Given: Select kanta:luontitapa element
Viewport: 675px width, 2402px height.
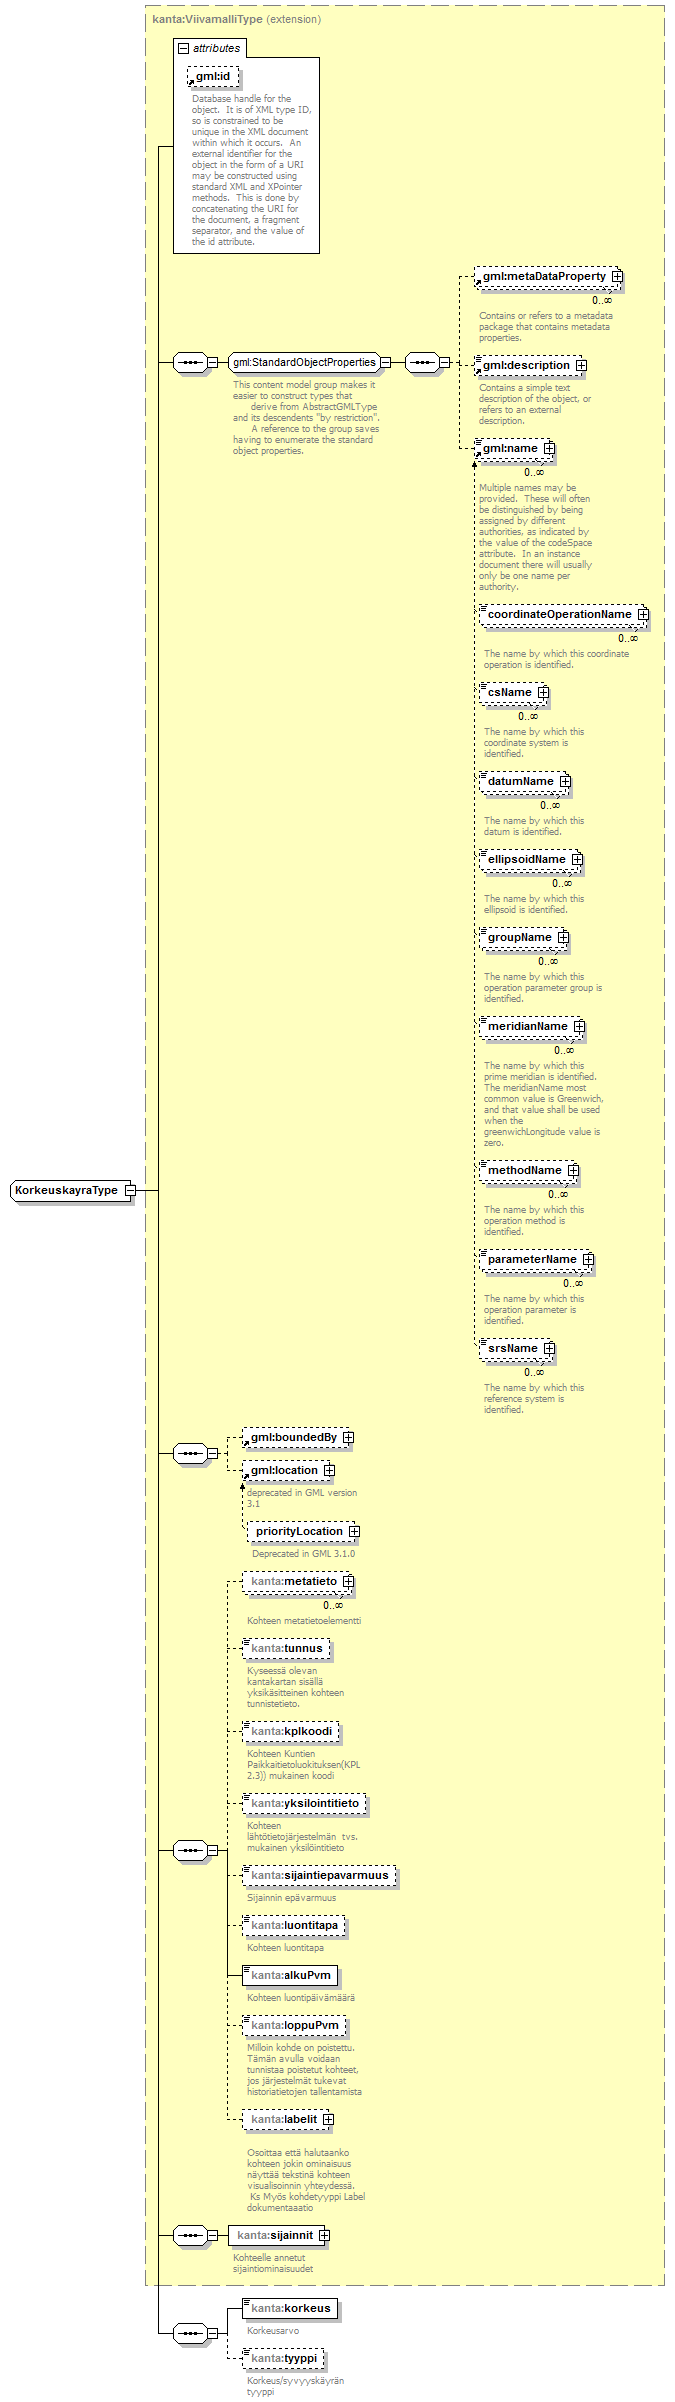Looking at the screenshot, I should 294,1925.
